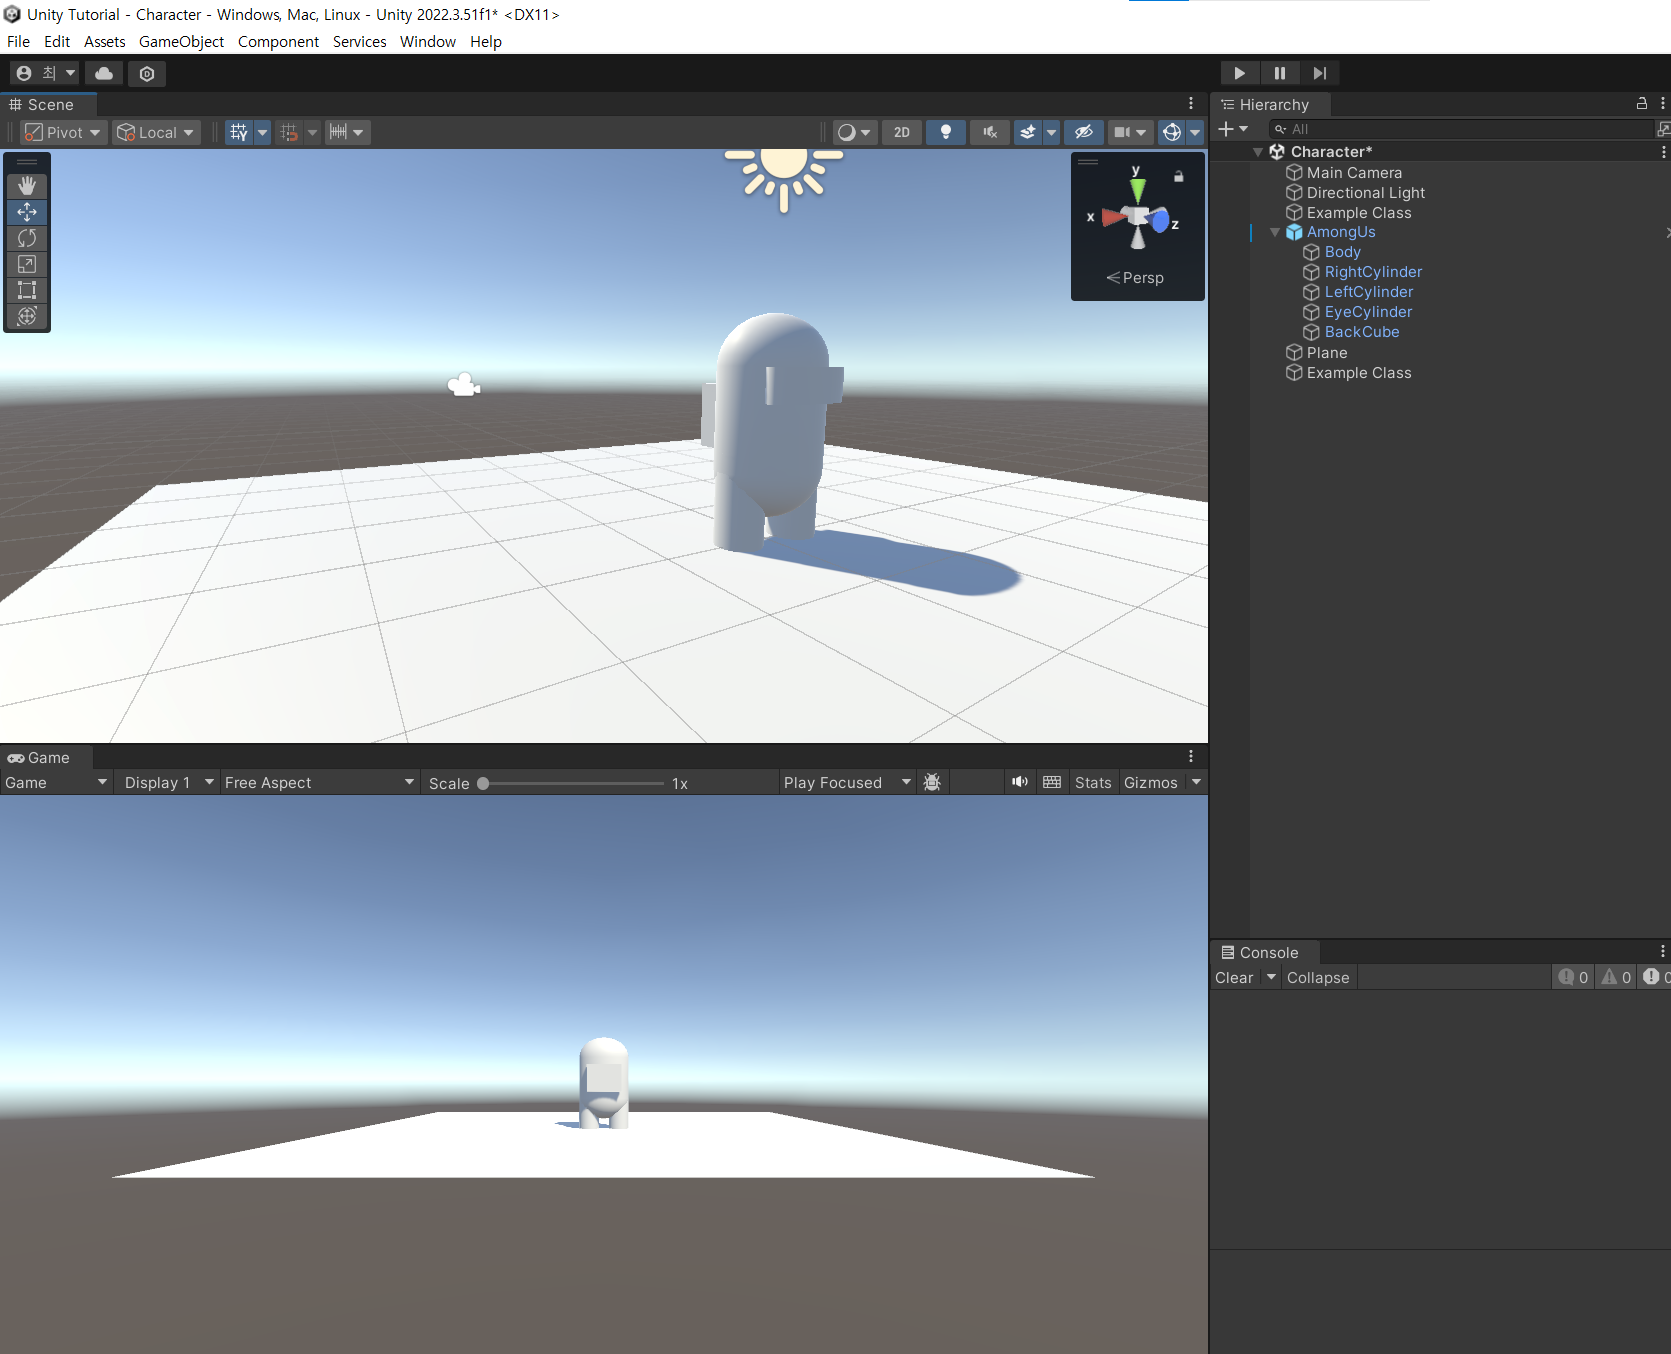Open draw mode shading dropdown
This screenshot has height=1354, width=1671.
[x=855, y=132]
